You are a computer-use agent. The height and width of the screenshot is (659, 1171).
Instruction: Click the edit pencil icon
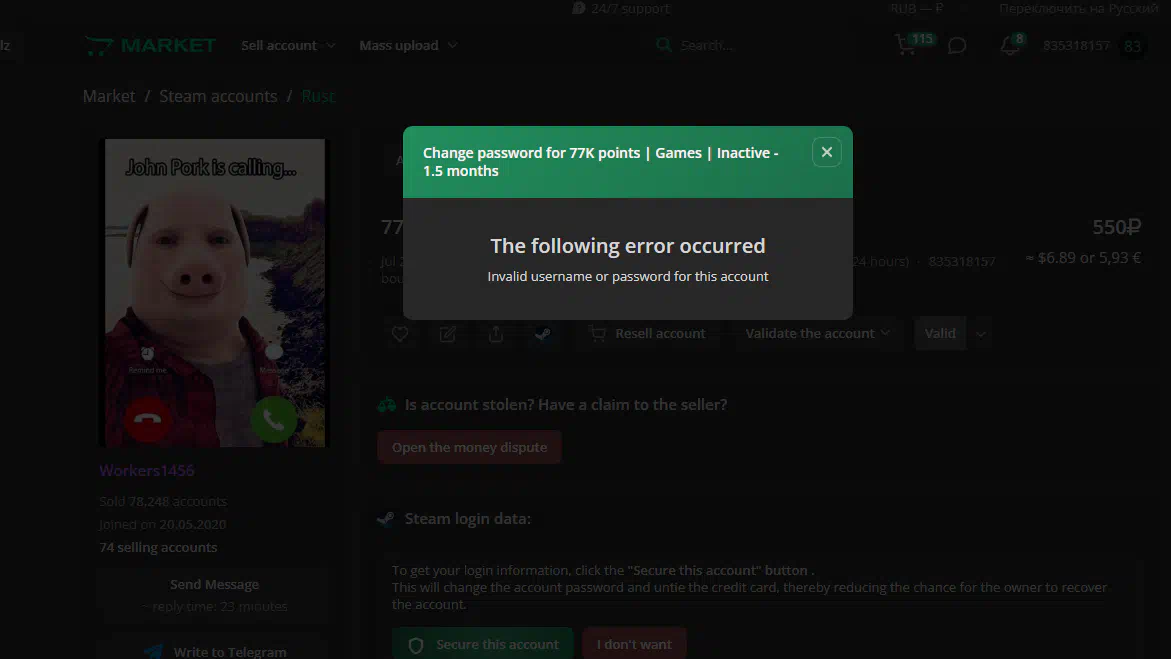(447, 334)
